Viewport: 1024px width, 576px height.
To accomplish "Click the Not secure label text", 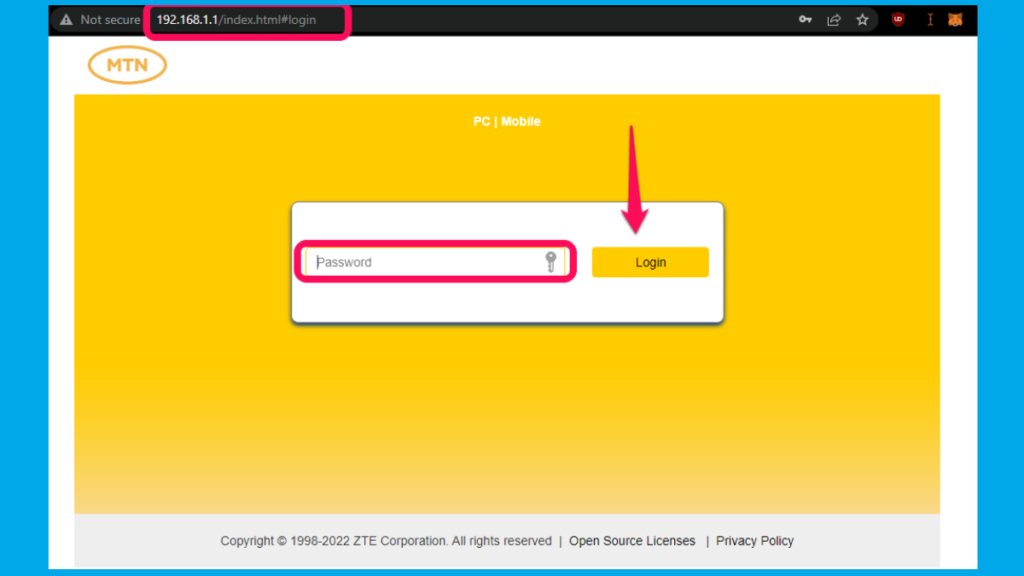I will click(x=110, y=20).
